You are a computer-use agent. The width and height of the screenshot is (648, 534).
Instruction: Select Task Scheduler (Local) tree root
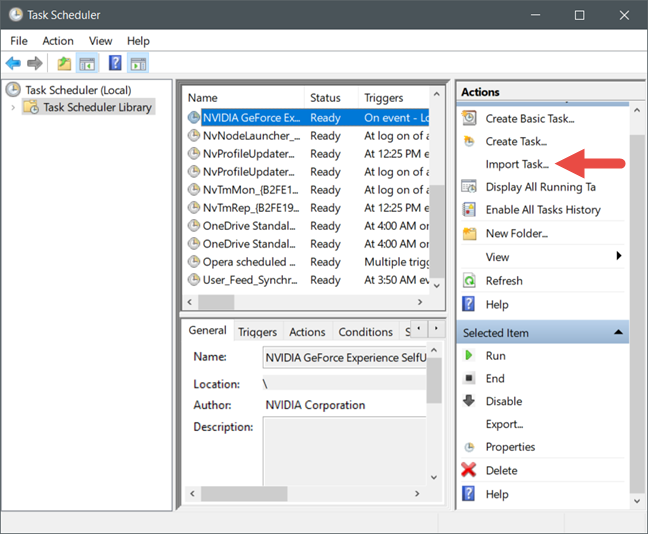[x=78, y=90]
